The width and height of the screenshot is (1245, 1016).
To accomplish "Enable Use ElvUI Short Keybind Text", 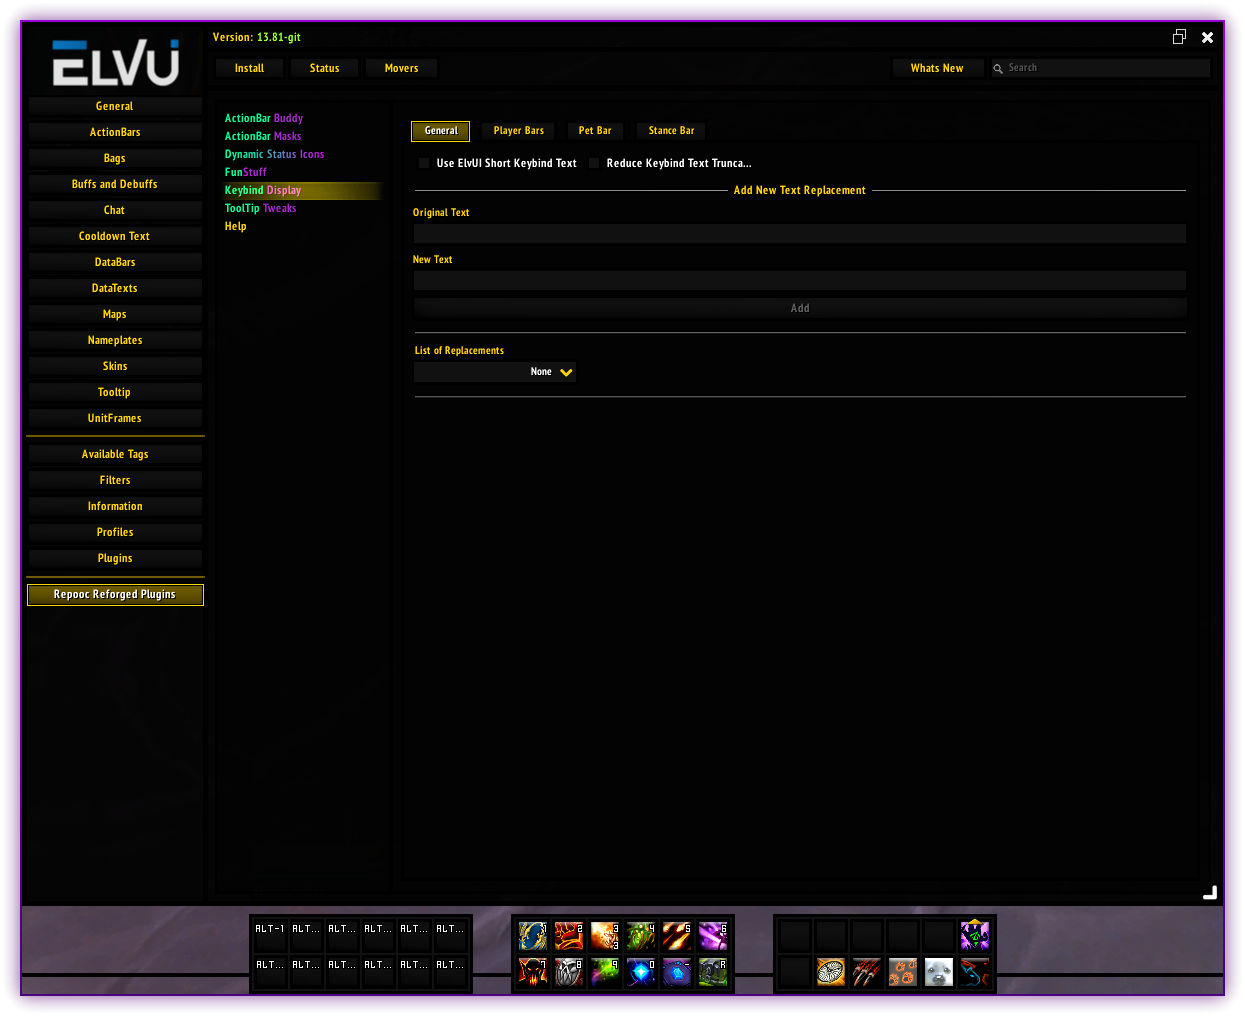I will pyautogui.click(x=424, y=163).
